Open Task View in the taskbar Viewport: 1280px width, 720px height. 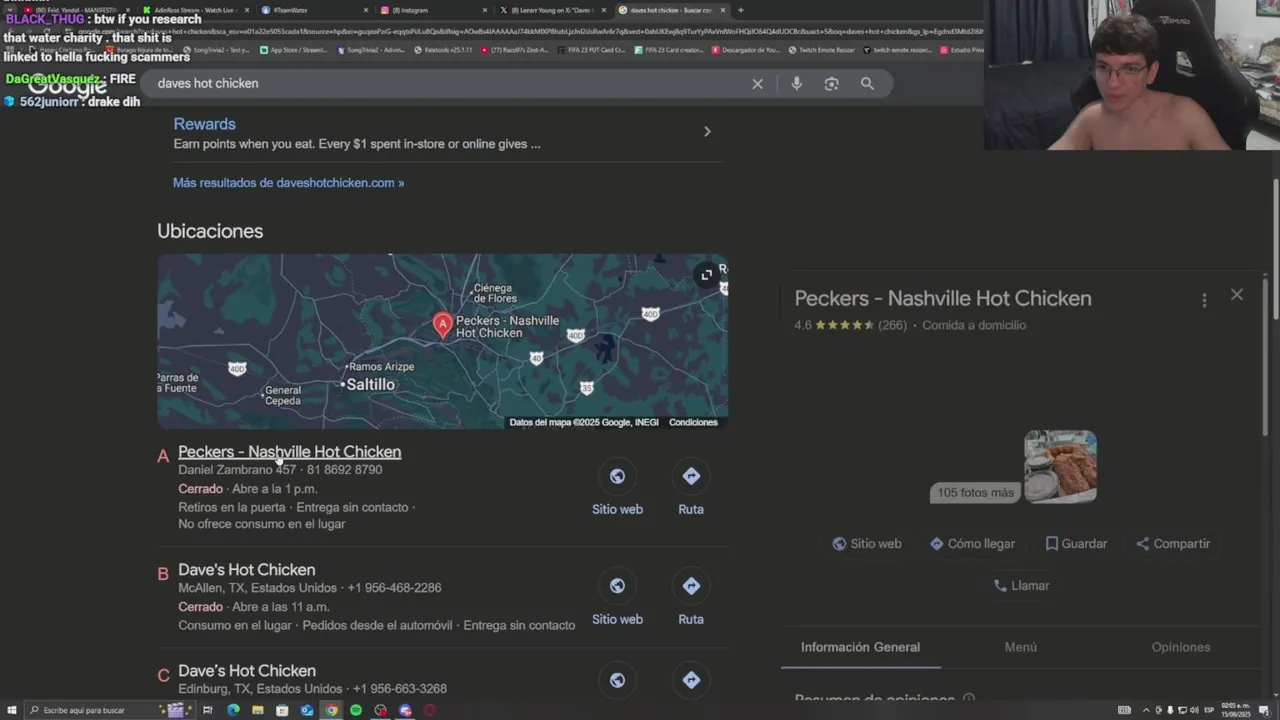point(208,710)
